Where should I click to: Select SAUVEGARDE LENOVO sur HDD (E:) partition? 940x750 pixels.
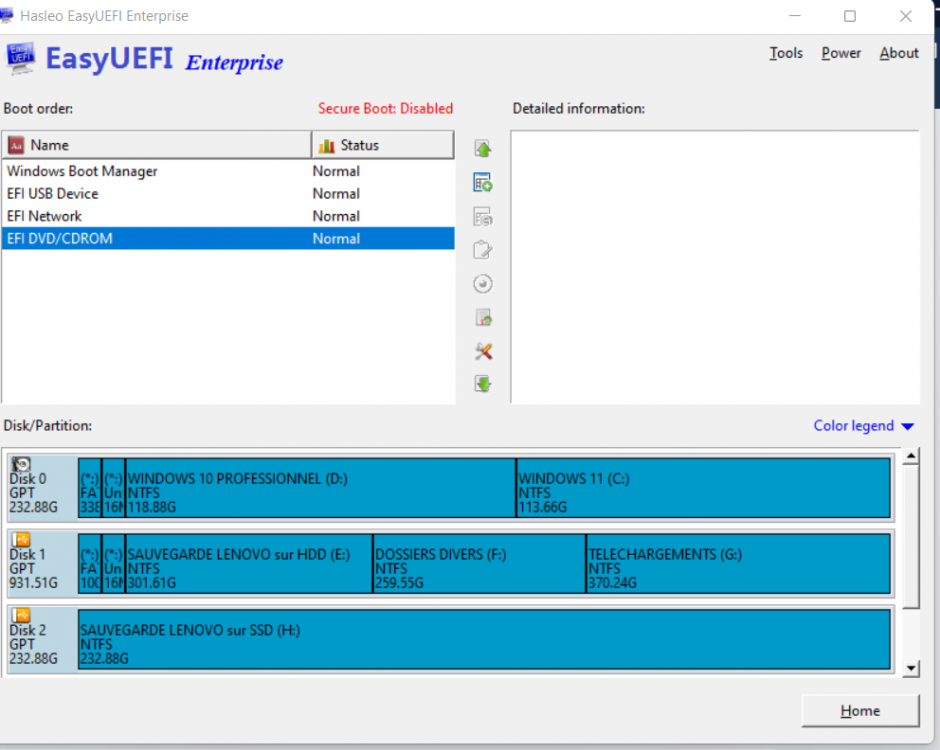click(249, 564)
